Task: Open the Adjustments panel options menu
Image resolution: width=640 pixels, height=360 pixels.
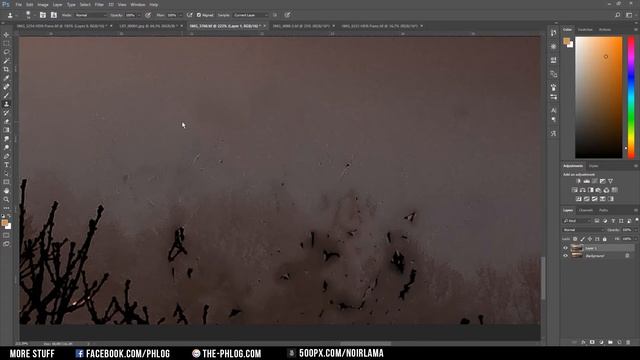Action: tap(636, 166)
